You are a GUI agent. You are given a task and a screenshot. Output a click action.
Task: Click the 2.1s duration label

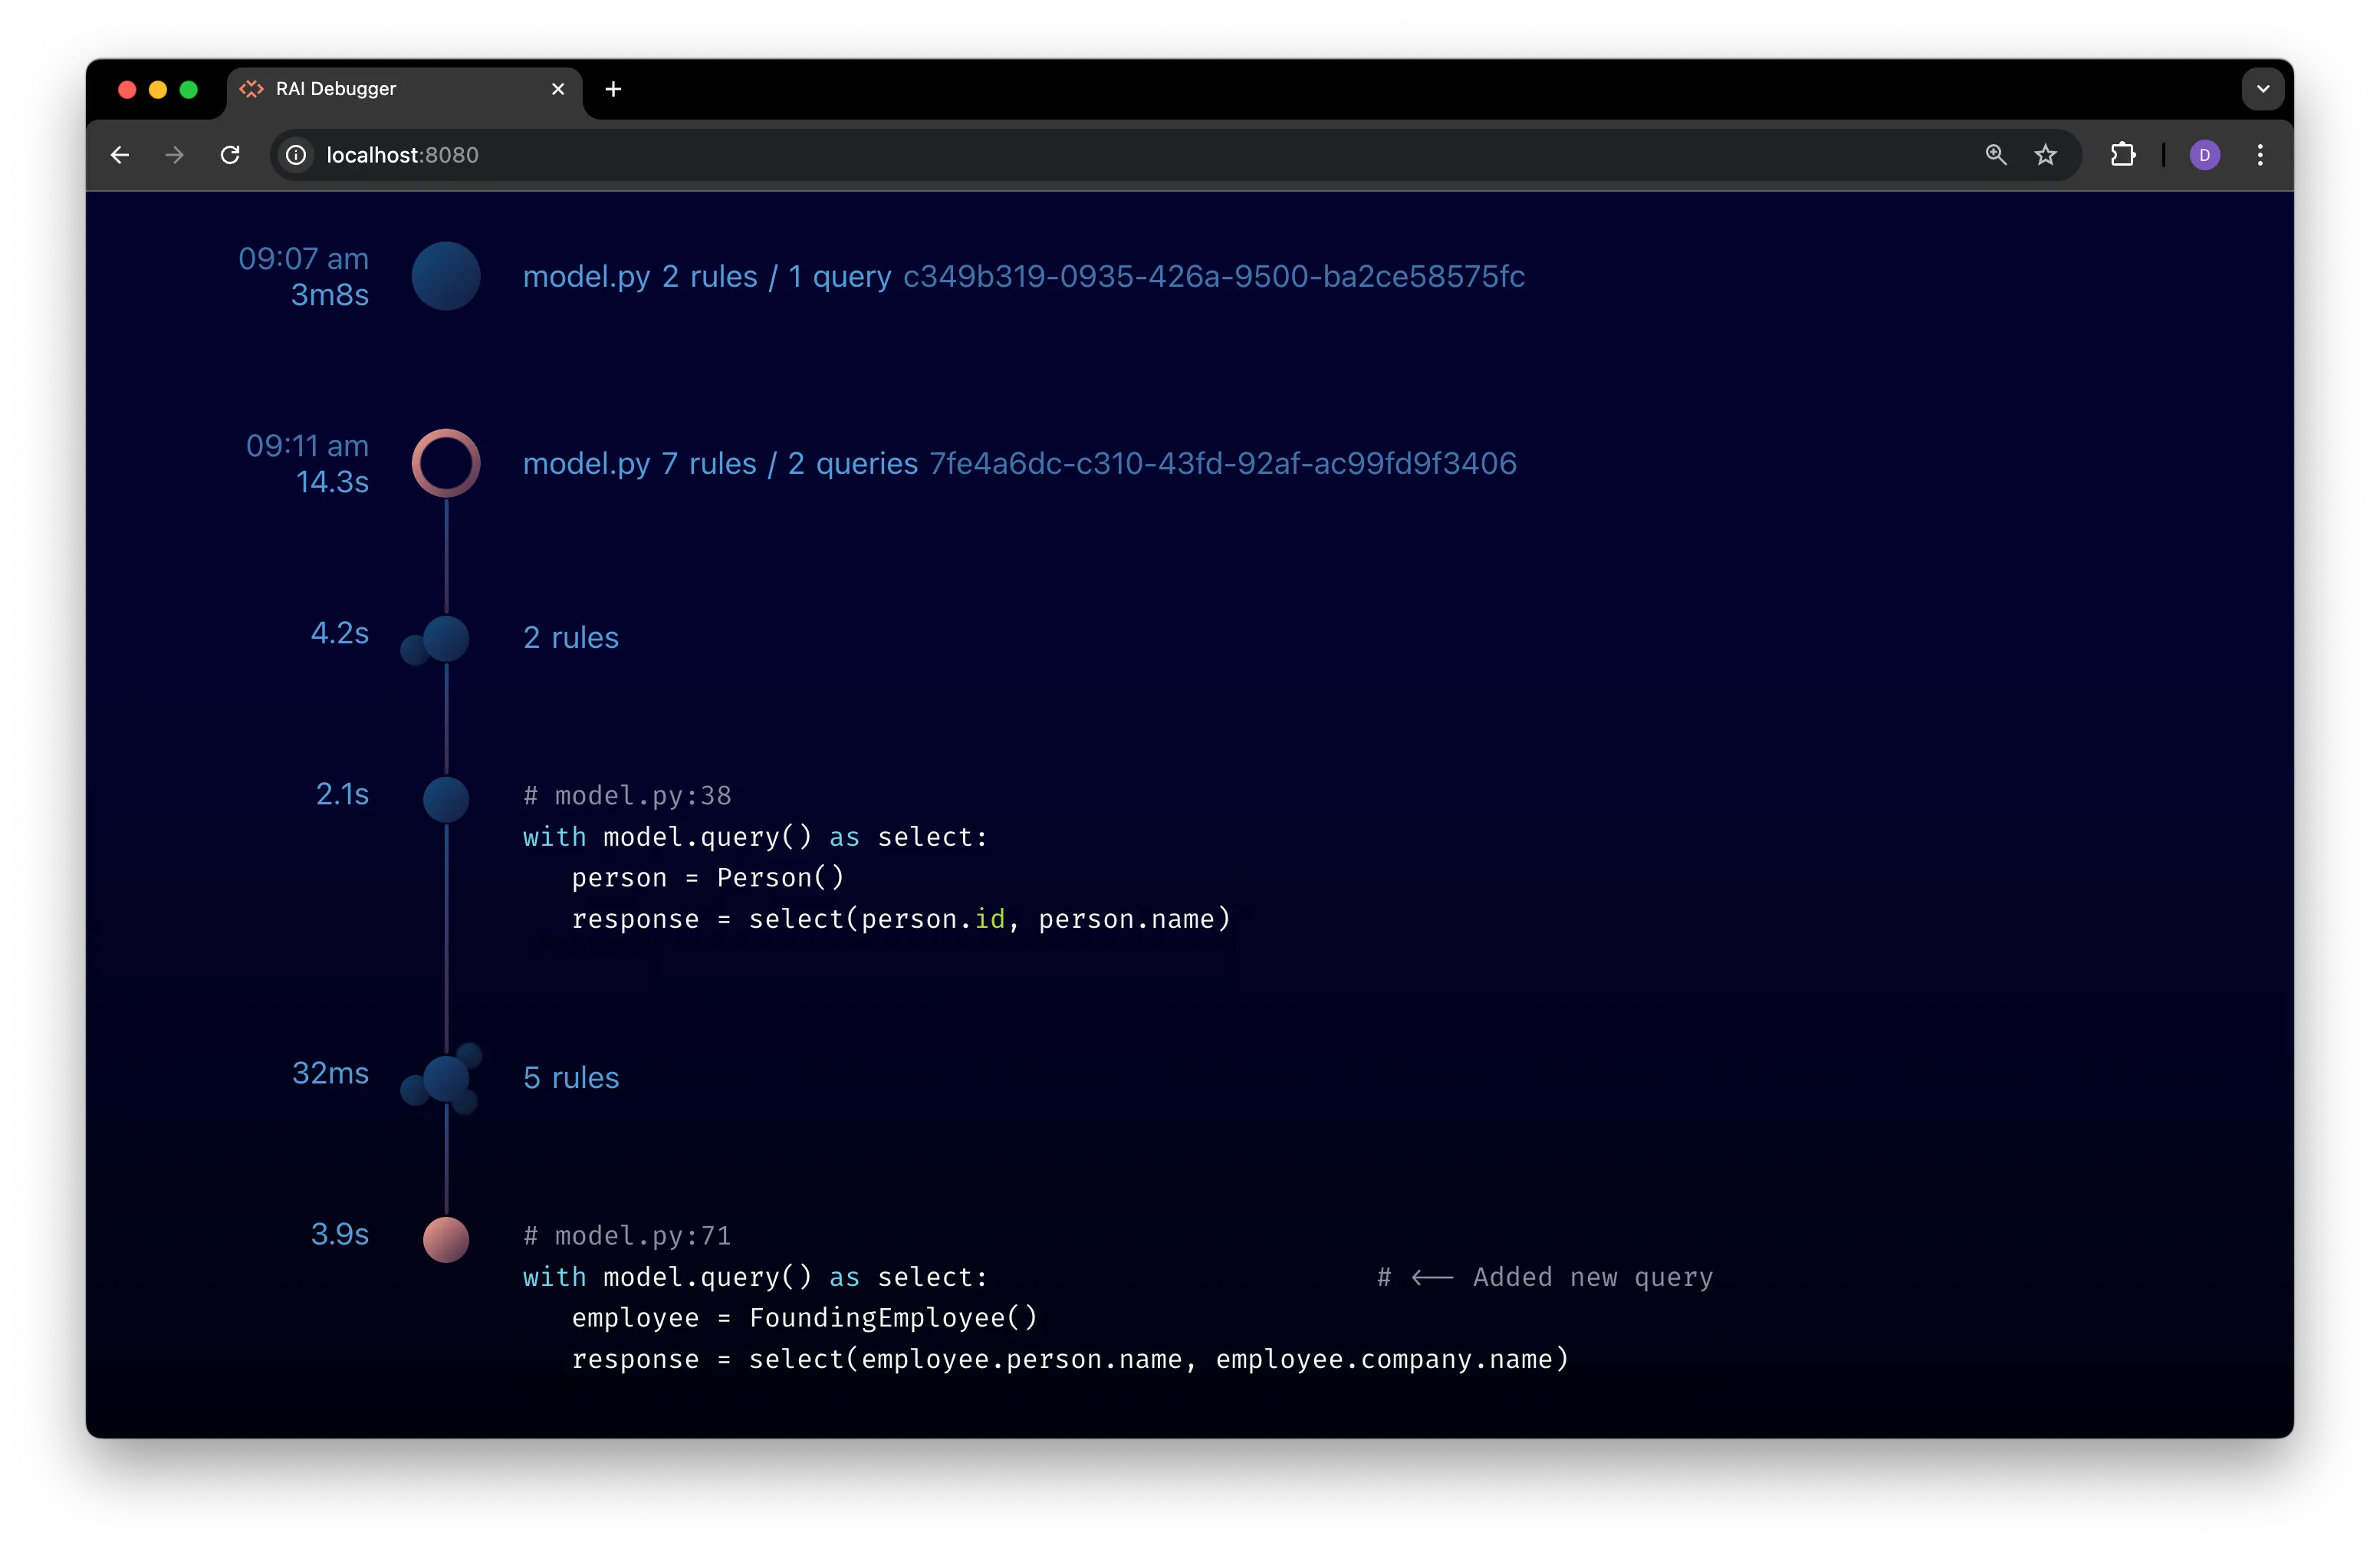click(x=342, y=794)
